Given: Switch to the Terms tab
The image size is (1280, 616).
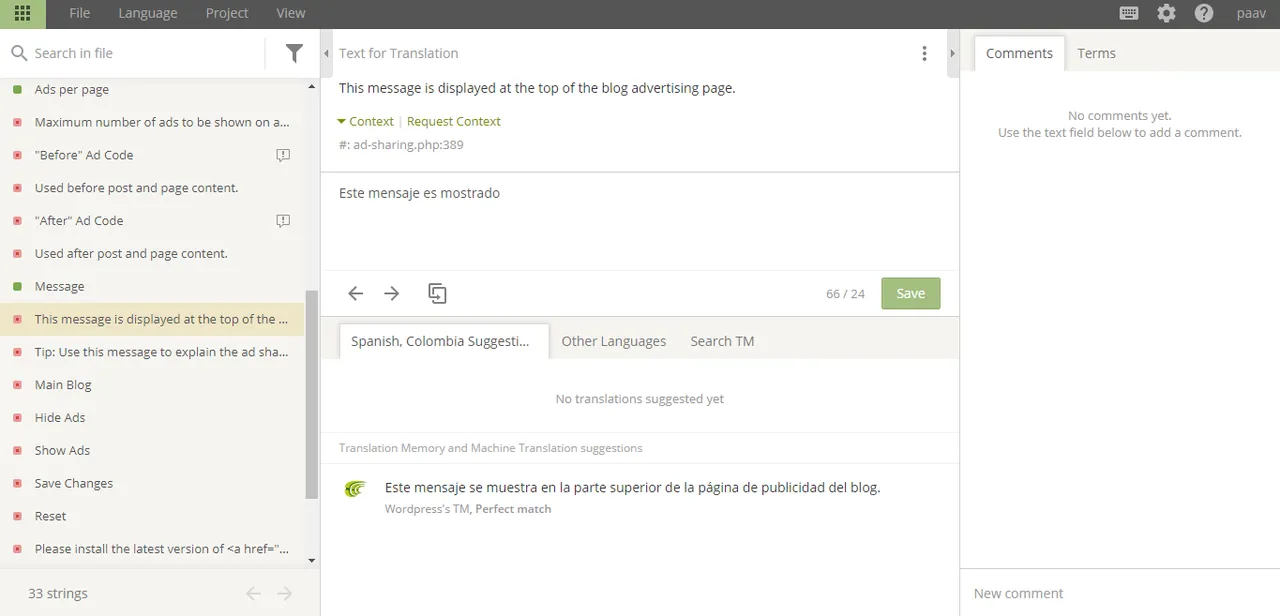Looking at the screenshot, I should pos(1096,53).
